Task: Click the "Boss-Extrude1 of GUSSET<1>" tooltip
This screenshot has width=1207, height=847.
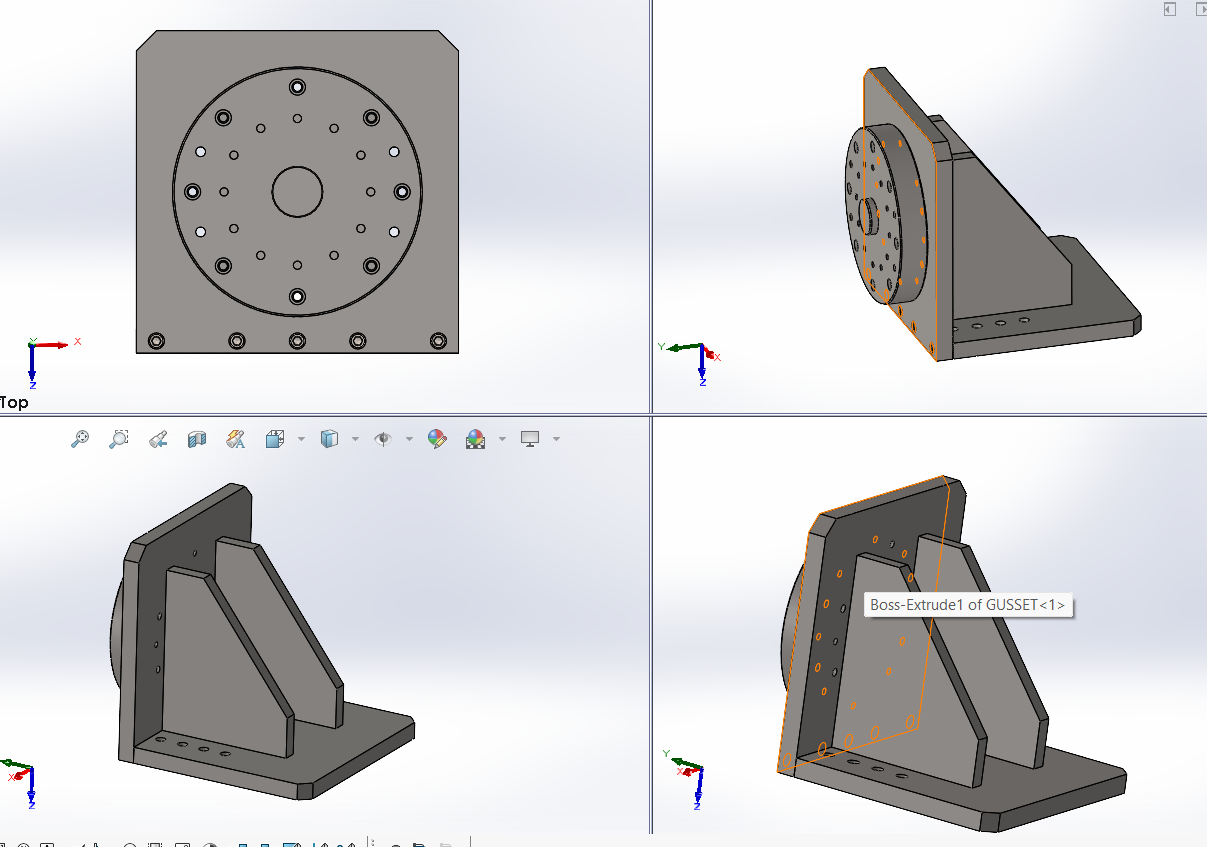Action: [968, 605]
